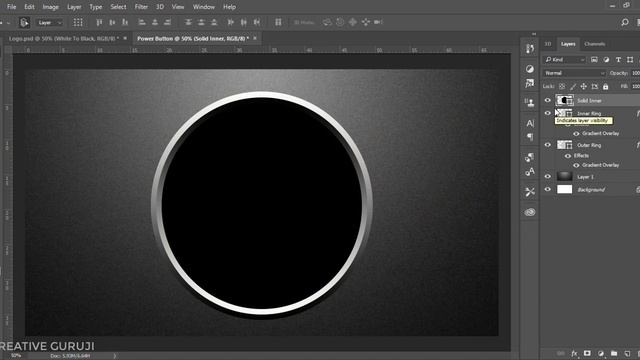
Task: Open the Adjustments panel icon
Action: [530, 69]
